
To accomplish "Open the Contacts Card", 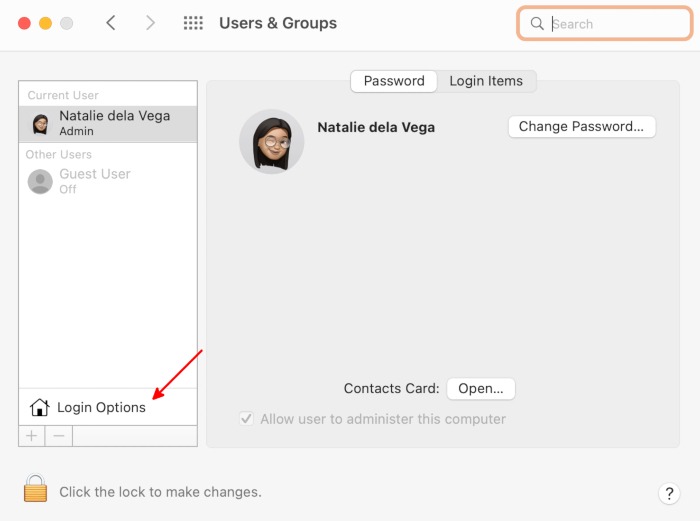I will tap(480, 388).
